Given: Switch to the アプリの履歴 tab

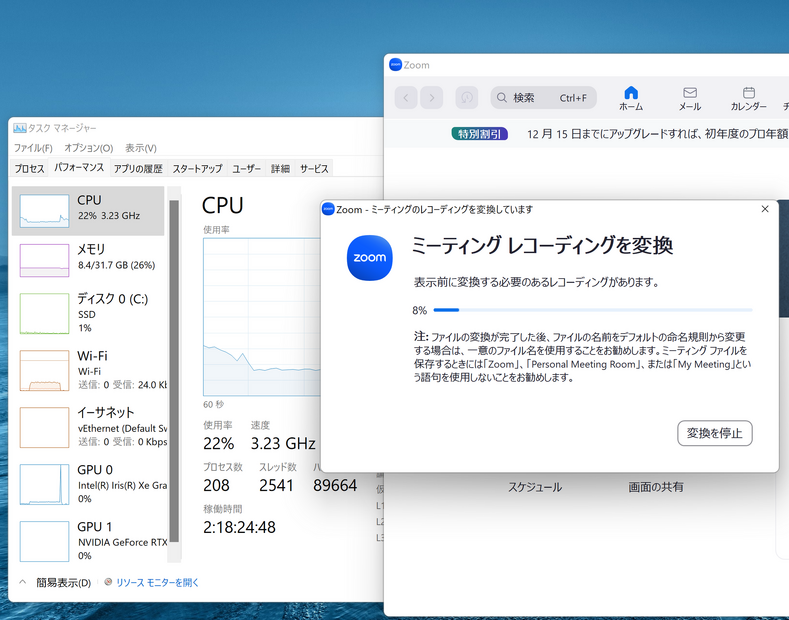Looking at the screenshot, I should (x=138, y=169).
